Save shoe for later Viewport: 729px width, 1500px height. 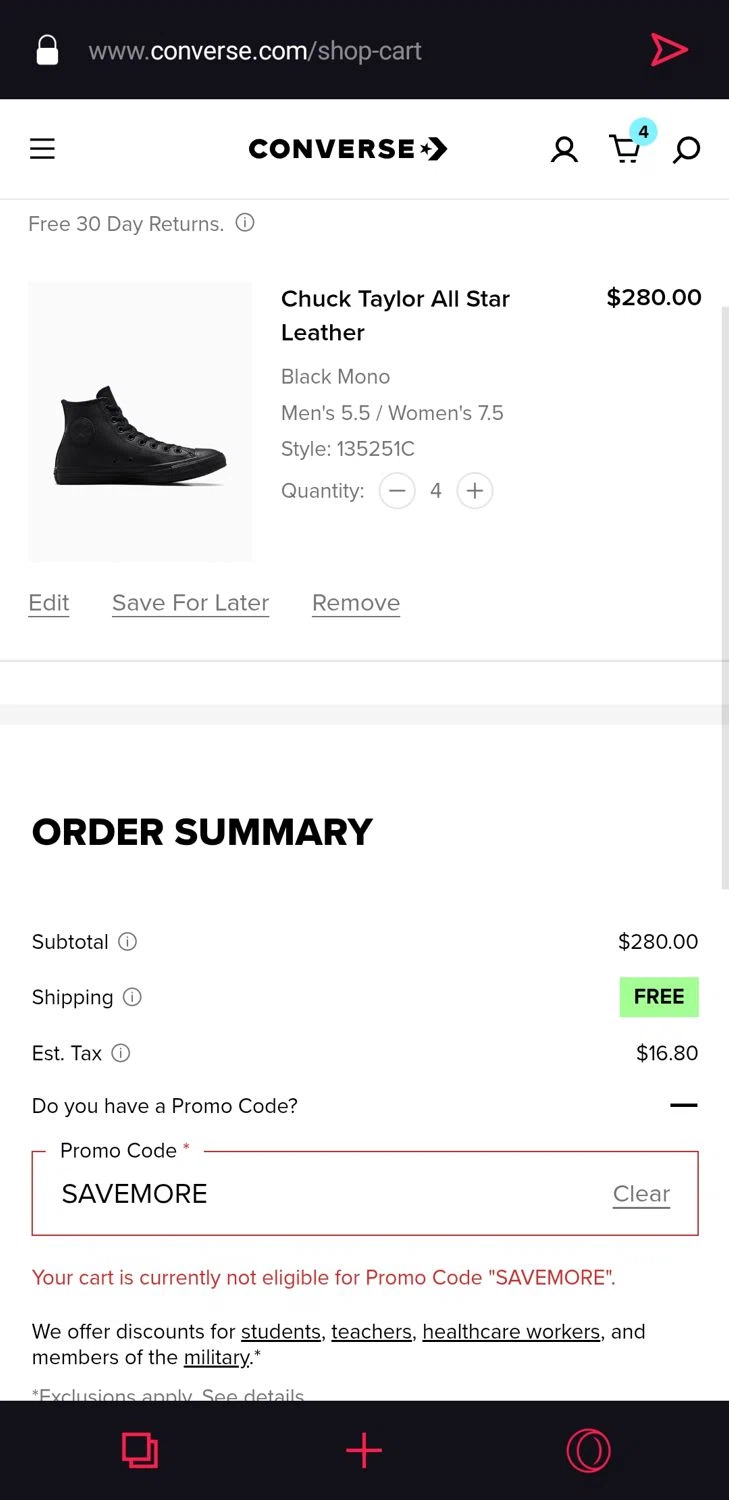(190, 603)
